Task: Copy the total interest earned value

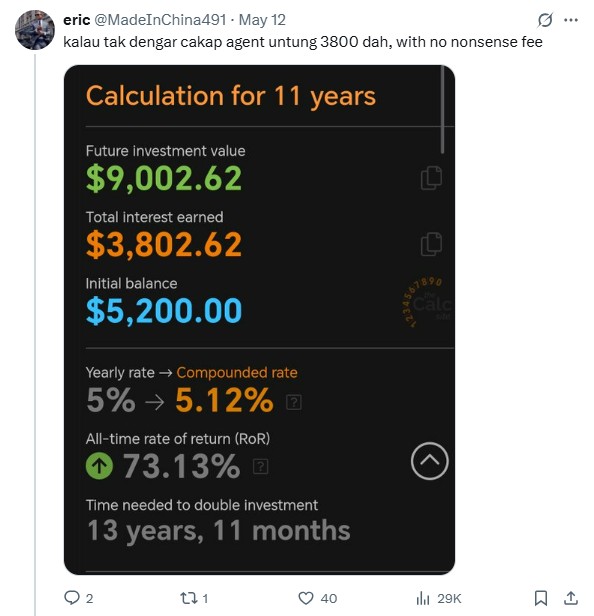Action: click(x=431, y=244)
